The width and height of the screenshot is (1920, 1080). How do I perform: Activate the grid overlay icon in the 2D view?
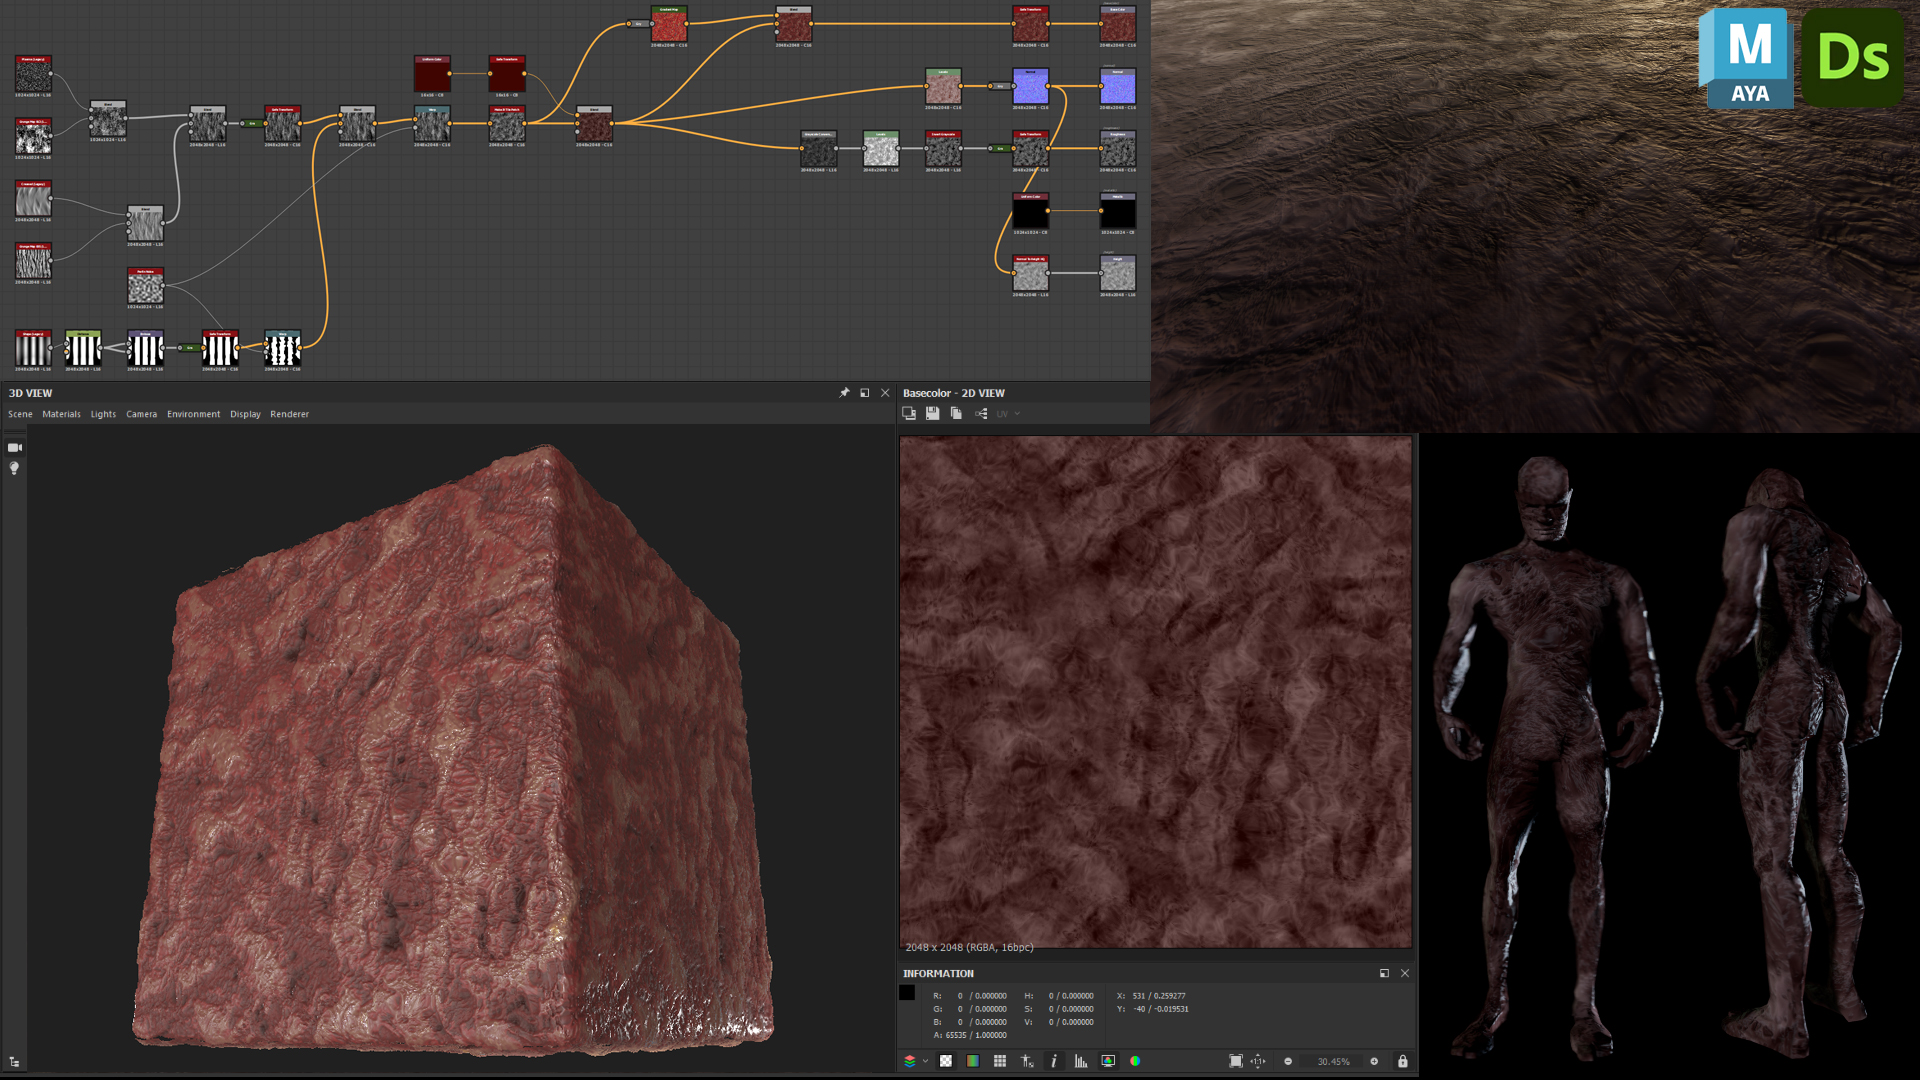click(999, 1062)
